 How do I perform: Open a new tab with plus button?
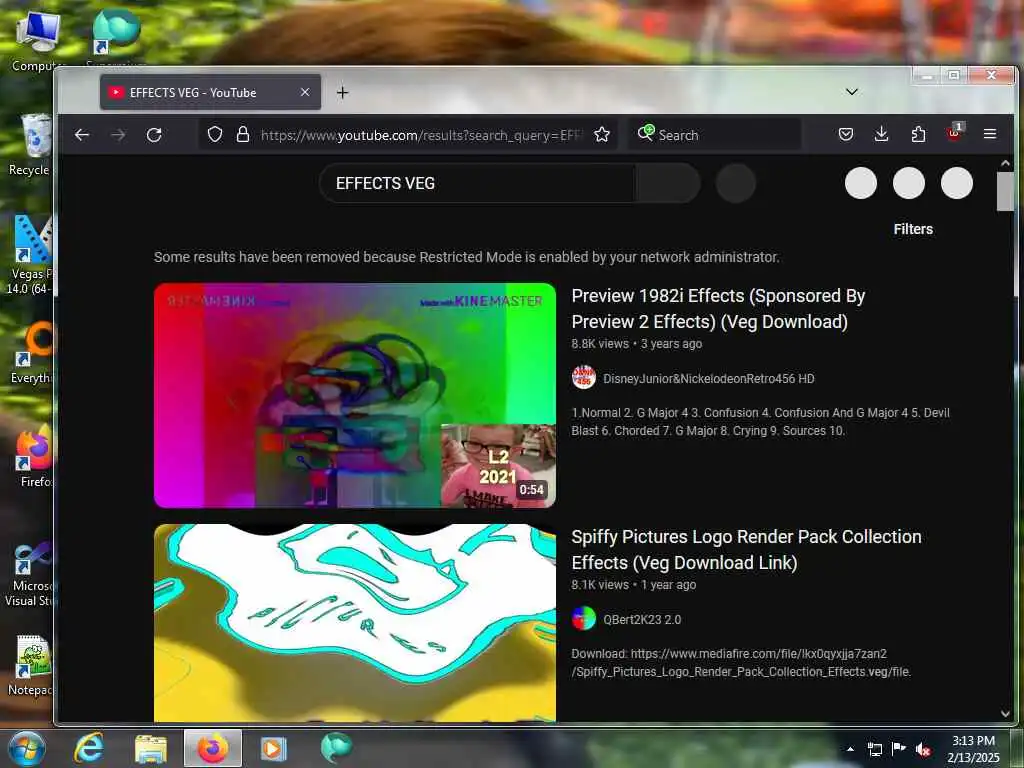tap(342, 93)
